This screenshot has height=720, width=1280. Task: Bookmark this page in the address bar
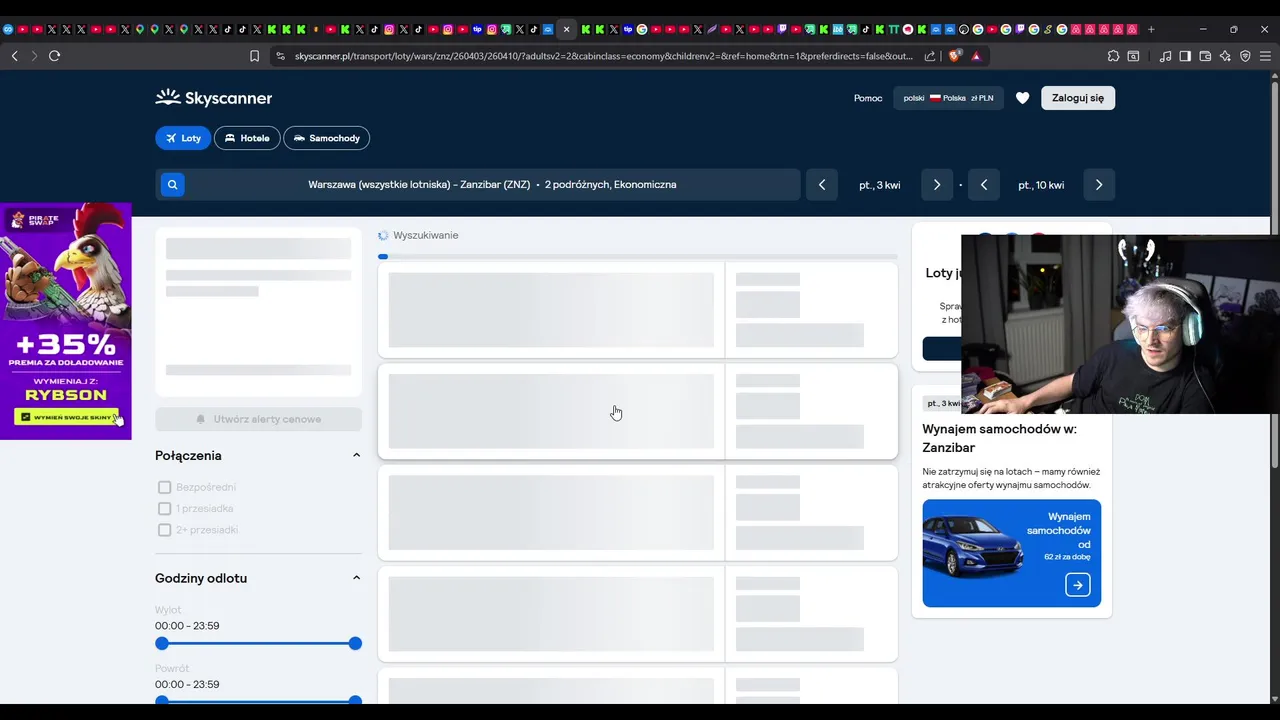(x=254, y=56)
